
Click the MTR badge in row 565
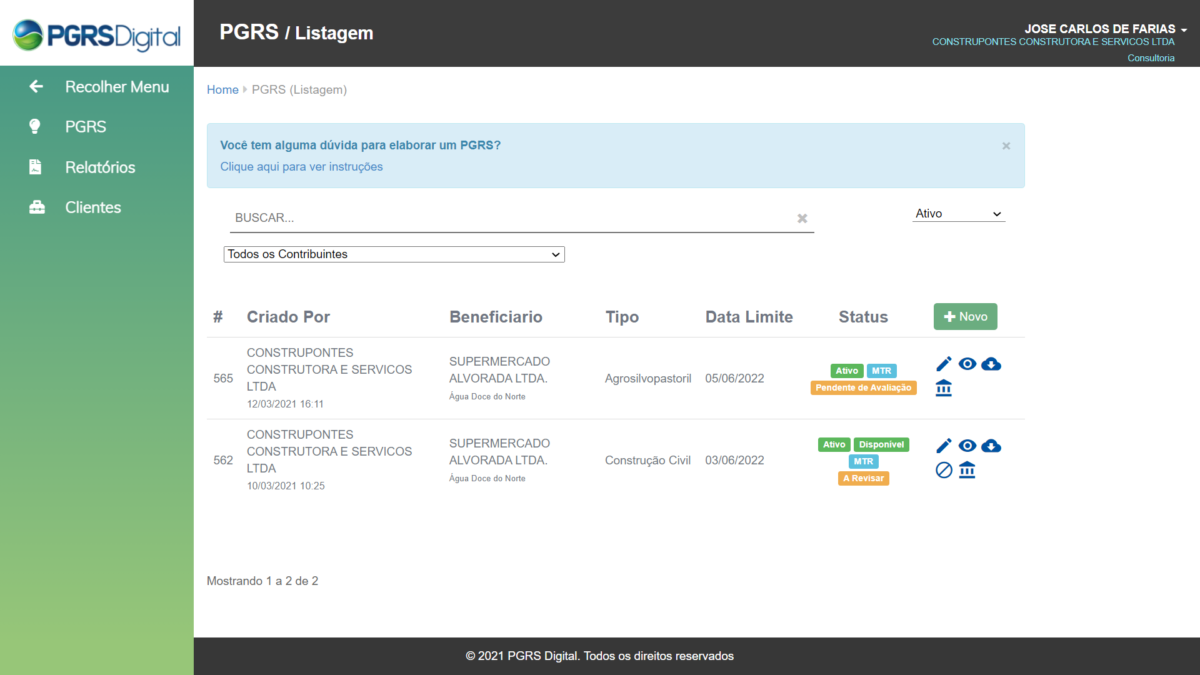coord(882,371)
